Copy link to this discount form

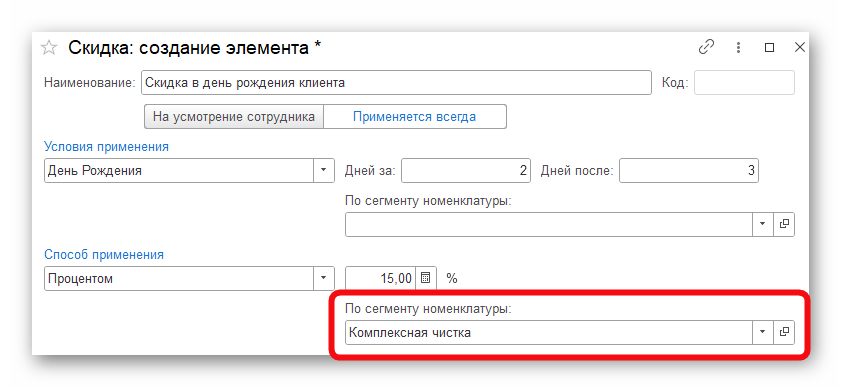[706, 47]
